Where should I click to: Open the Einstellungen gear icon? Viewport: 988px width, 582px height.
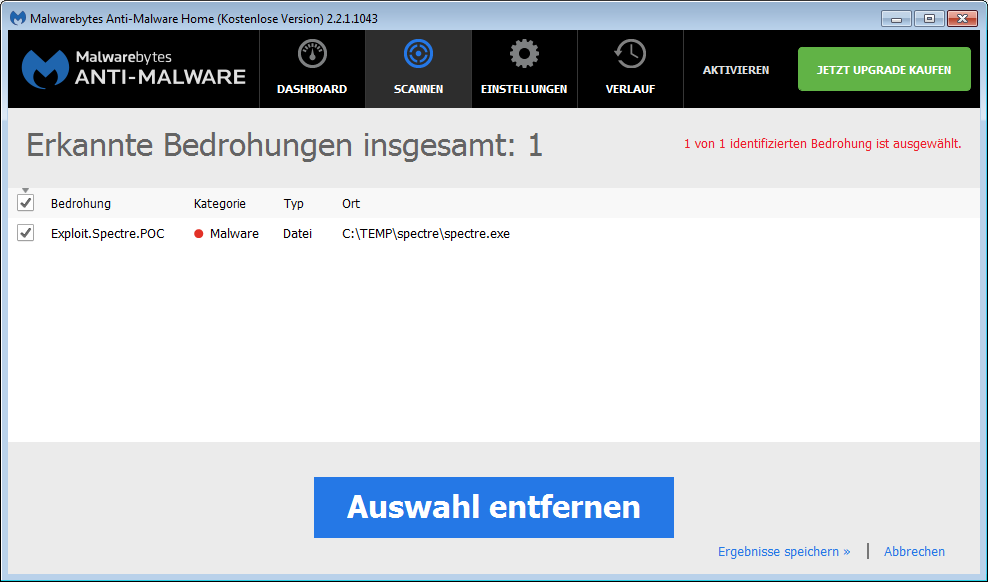tap(524, 54)
